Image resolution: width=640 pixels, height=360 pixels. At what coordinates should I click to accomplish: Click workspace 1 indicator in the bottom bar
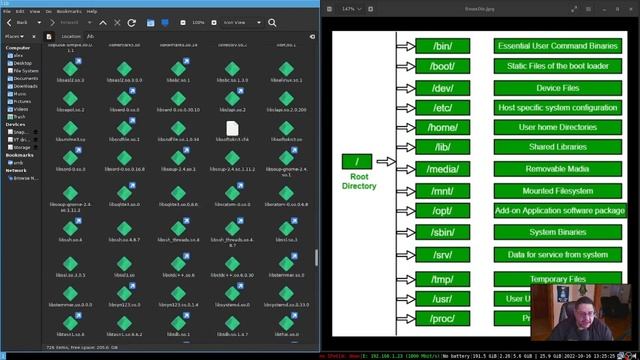3,356
